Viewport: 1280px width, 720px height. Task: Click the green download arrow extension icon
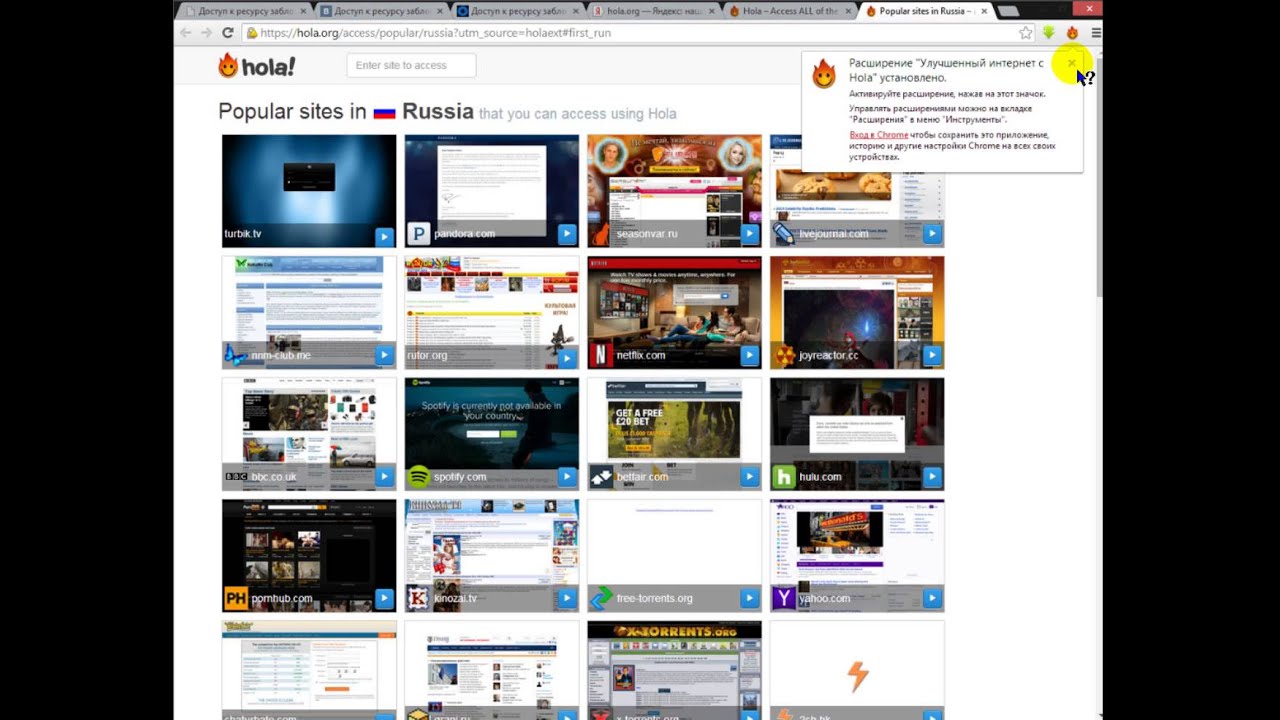point(1048,33)
